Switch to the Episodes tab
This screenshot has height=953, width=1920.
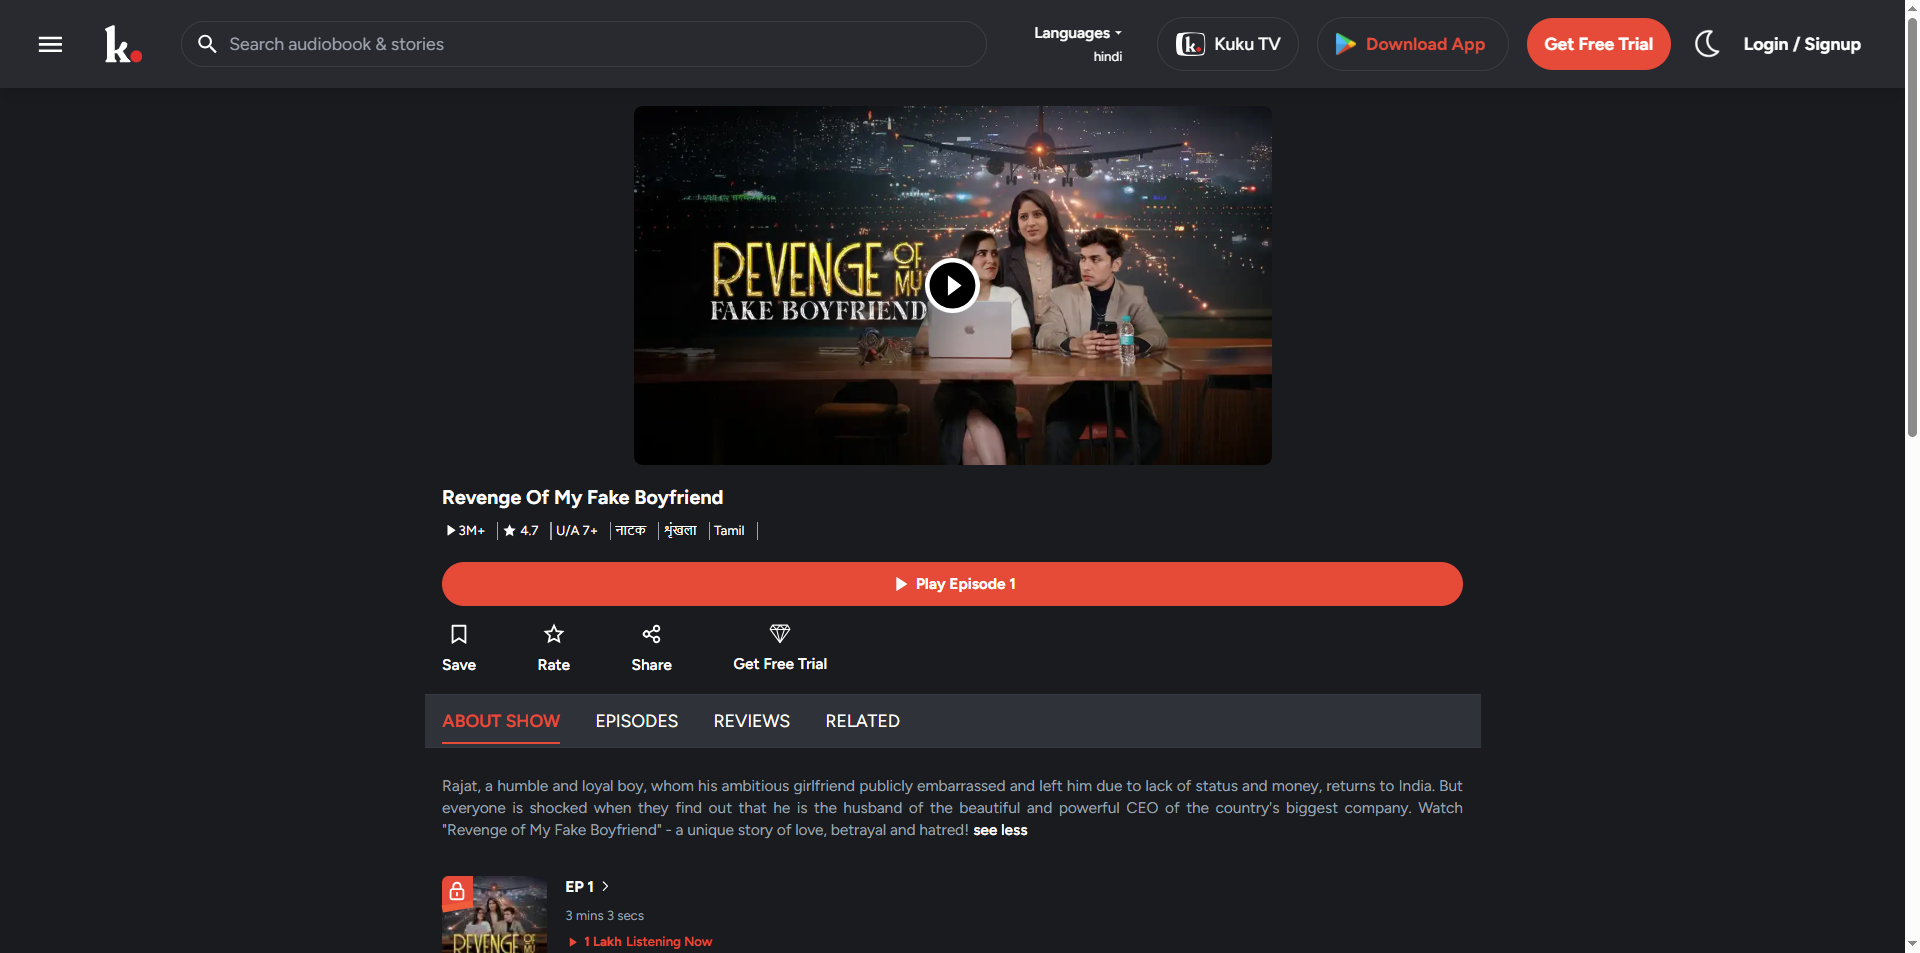coord(636,721)
